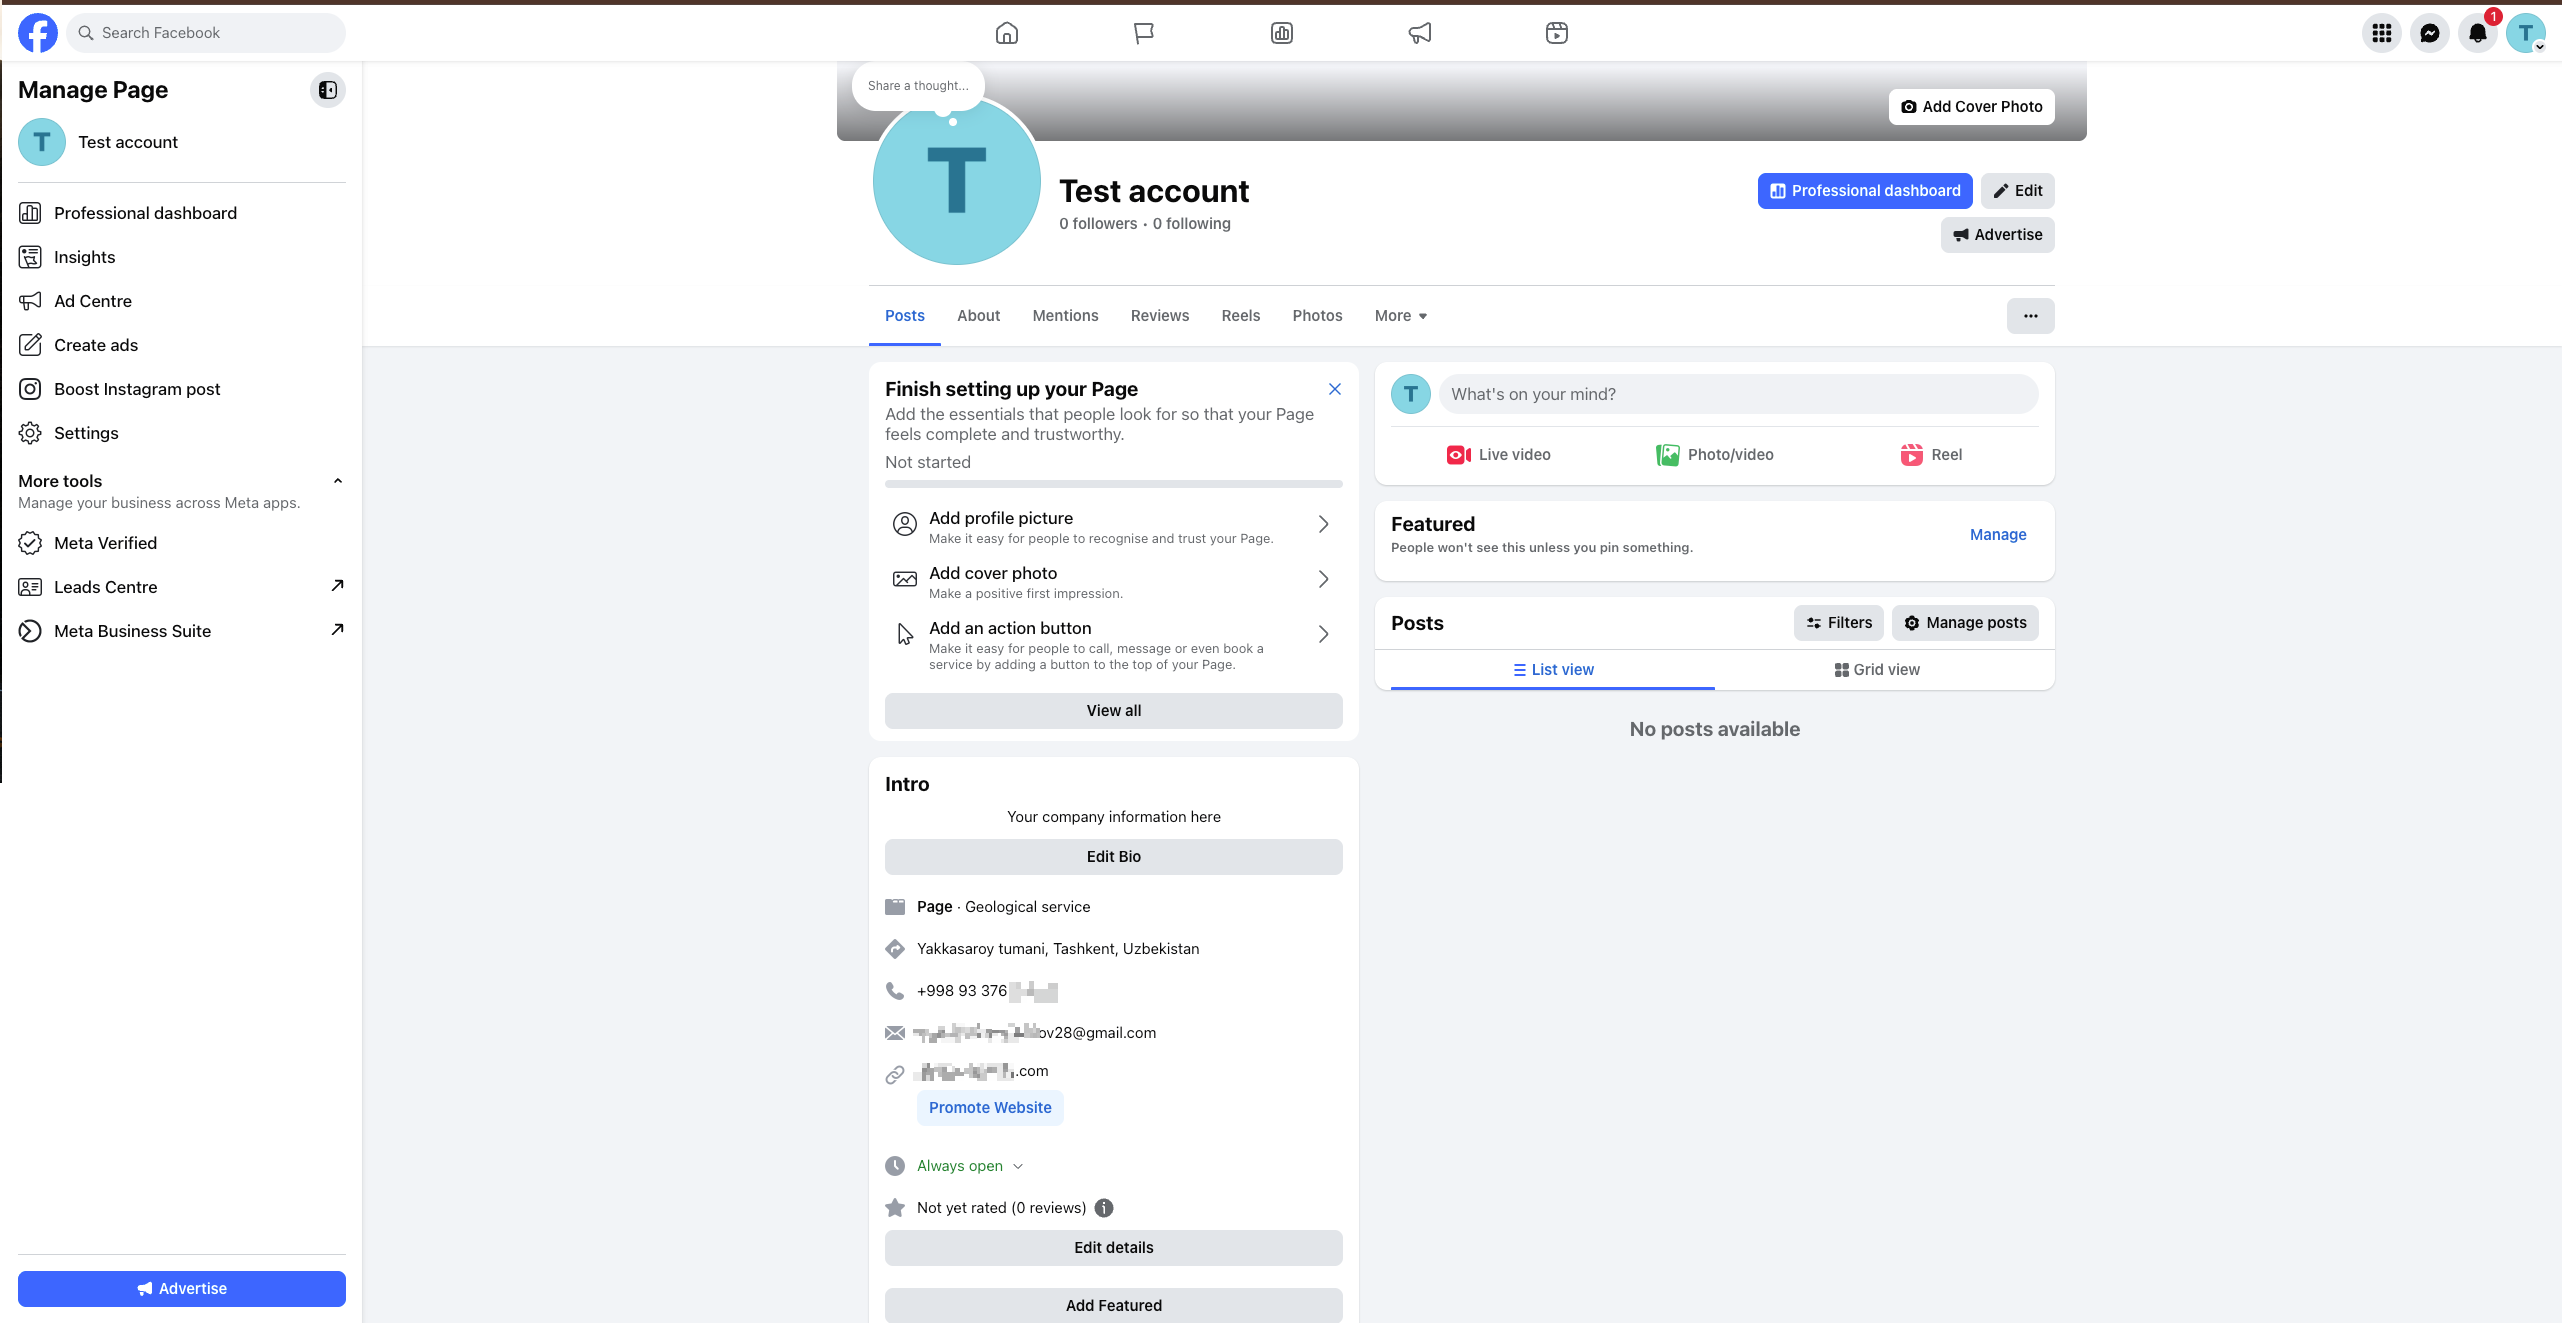Open the Filters button in Posts
Image resolution: width=2562 pixels, height=1323 pixels.
[x=1839, y=623]
